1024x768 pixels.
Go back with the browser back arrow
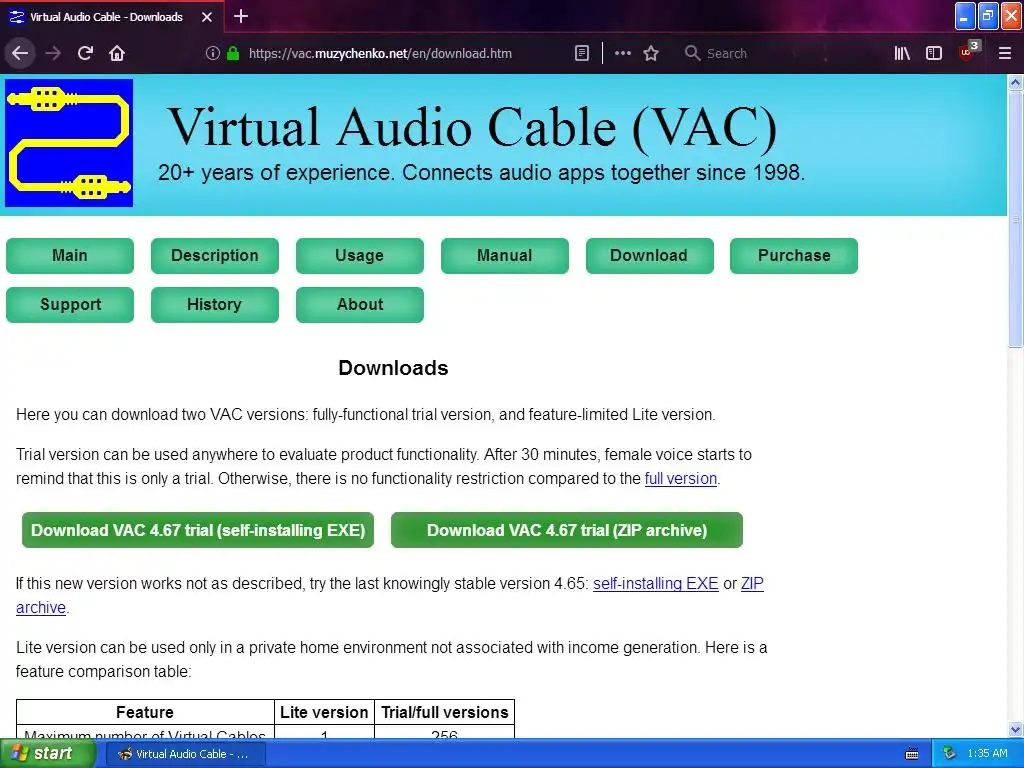tap(20, 53)
